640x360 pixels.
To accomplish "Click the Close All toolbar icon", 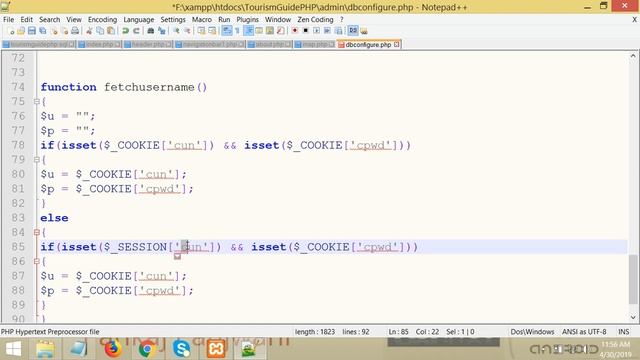I will tap(64, 31).
